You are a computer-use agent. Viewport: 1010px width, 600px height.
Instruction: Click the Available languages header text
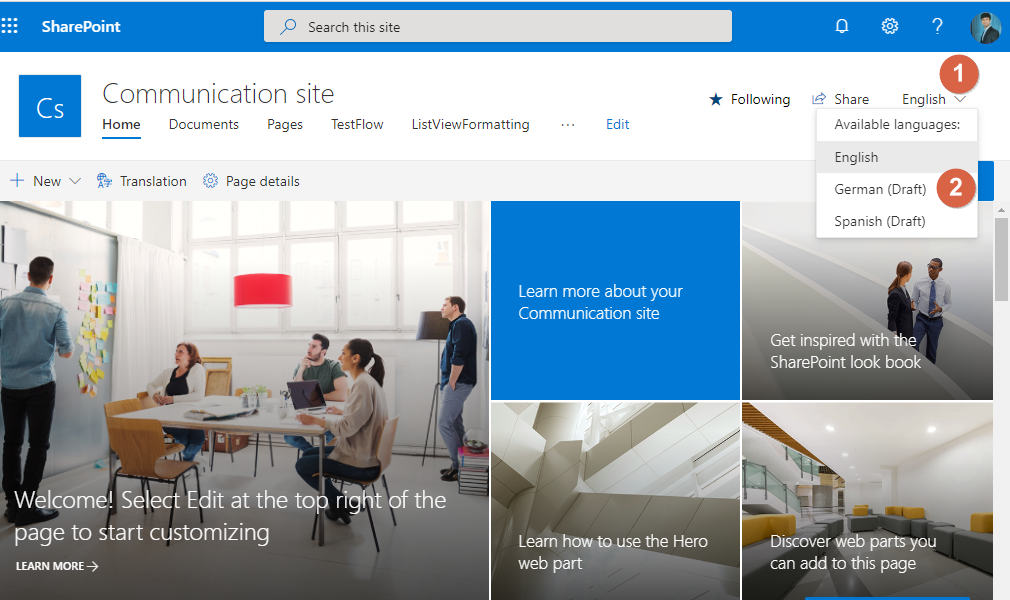(x=897, y=124)
